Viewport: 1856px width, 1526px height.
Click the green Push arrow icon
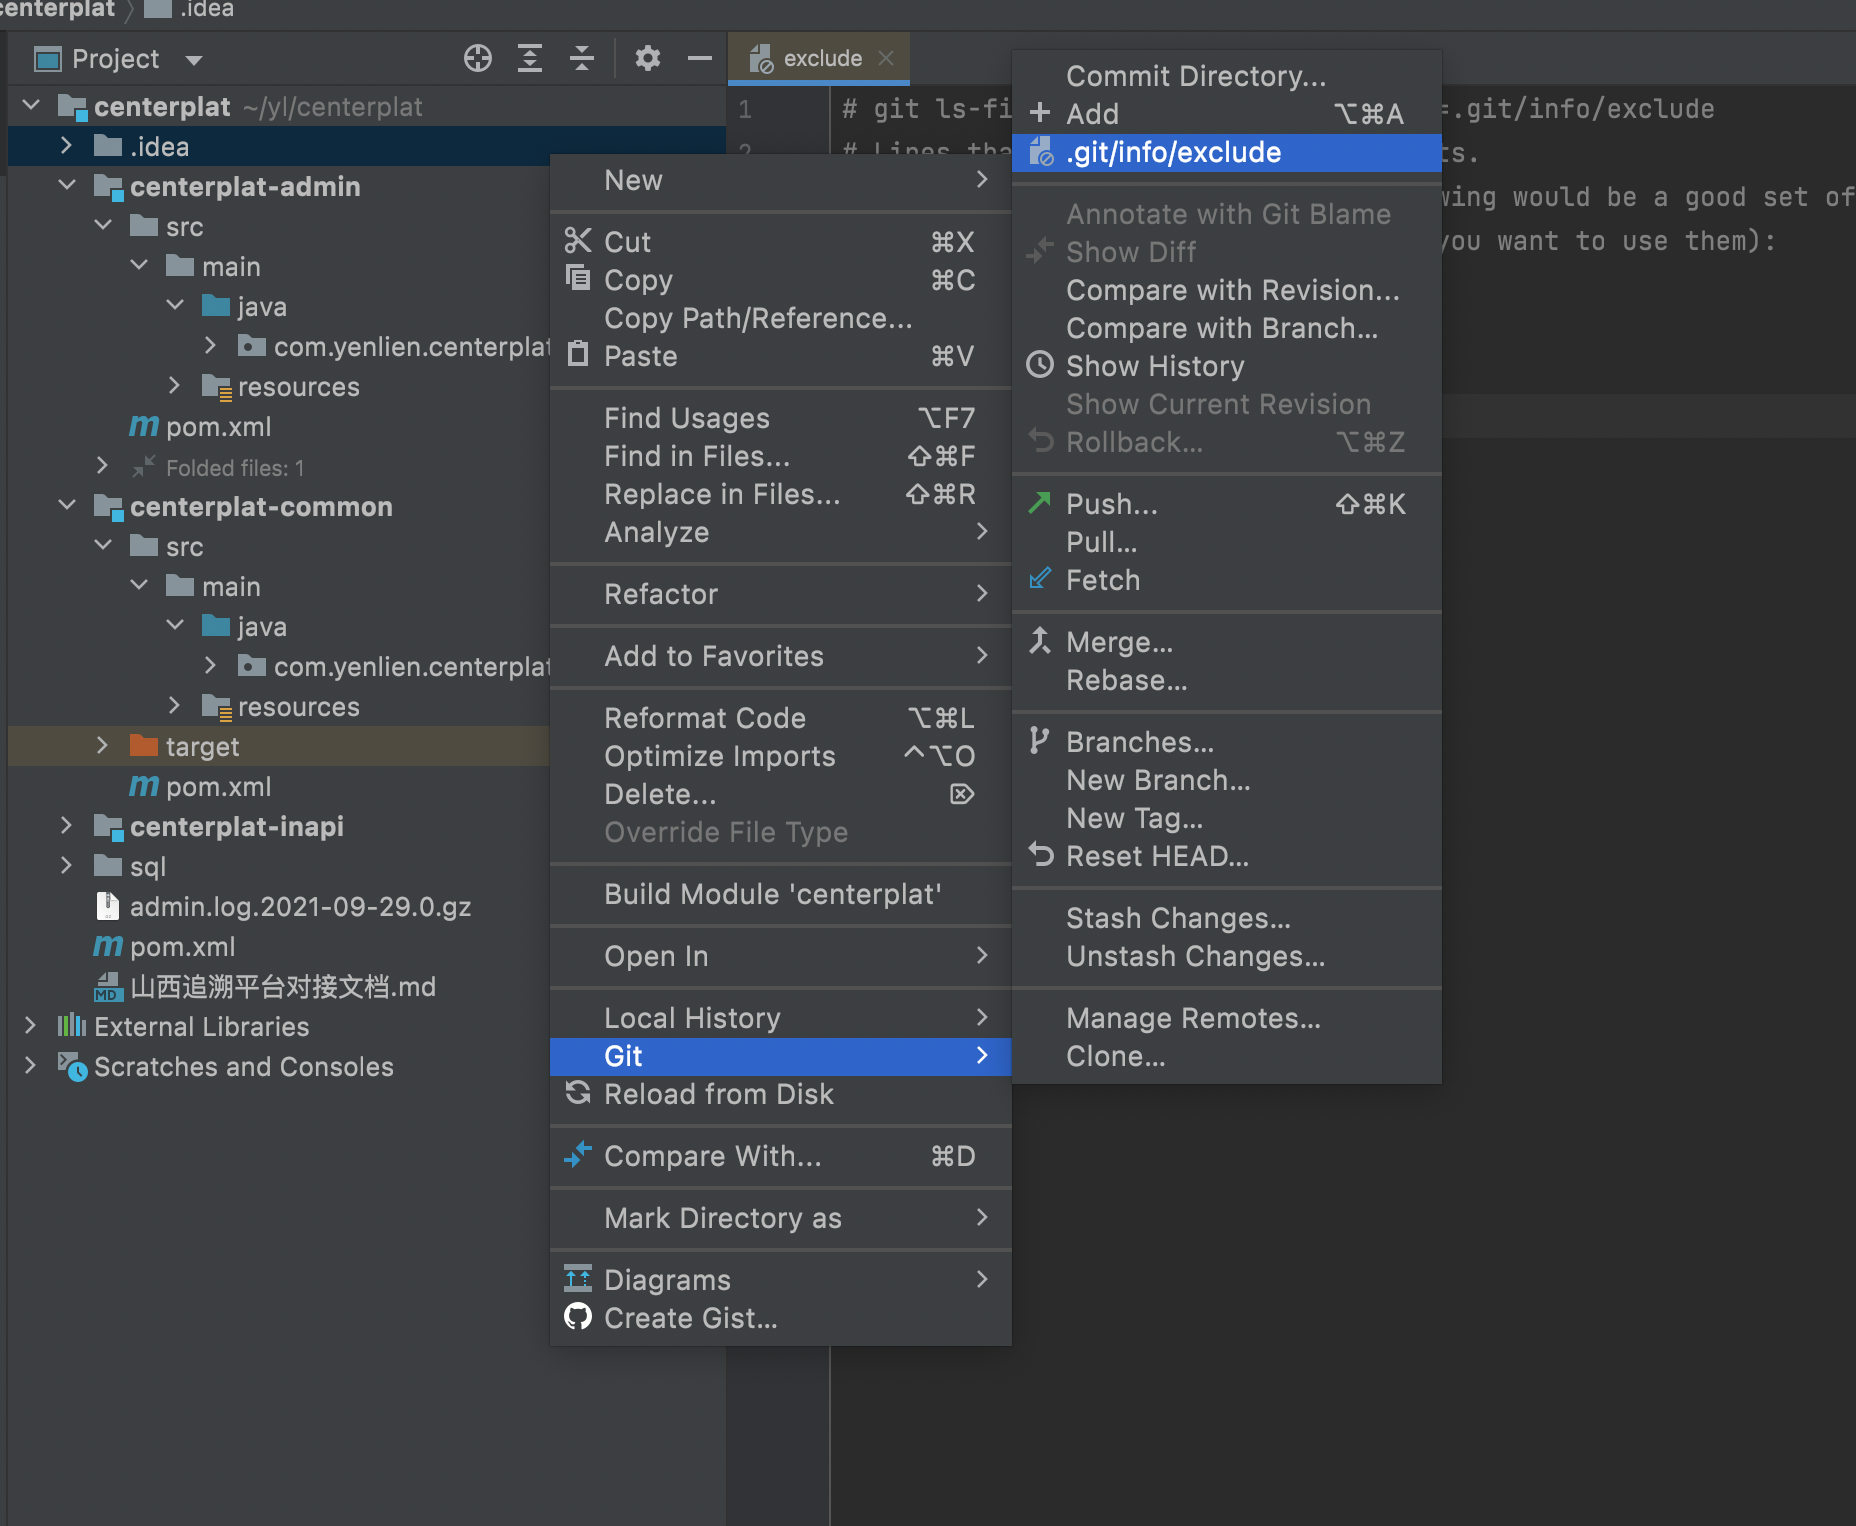[1040, 502]
